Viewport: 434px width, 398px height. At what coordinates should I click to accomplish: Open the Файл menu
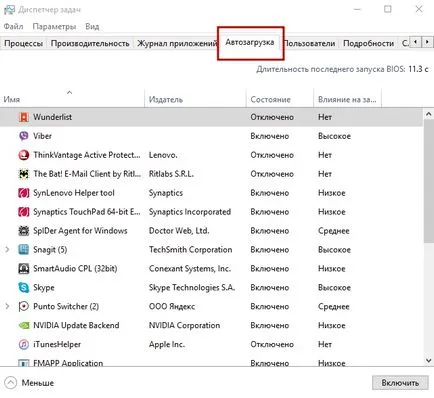coord(13,26)
